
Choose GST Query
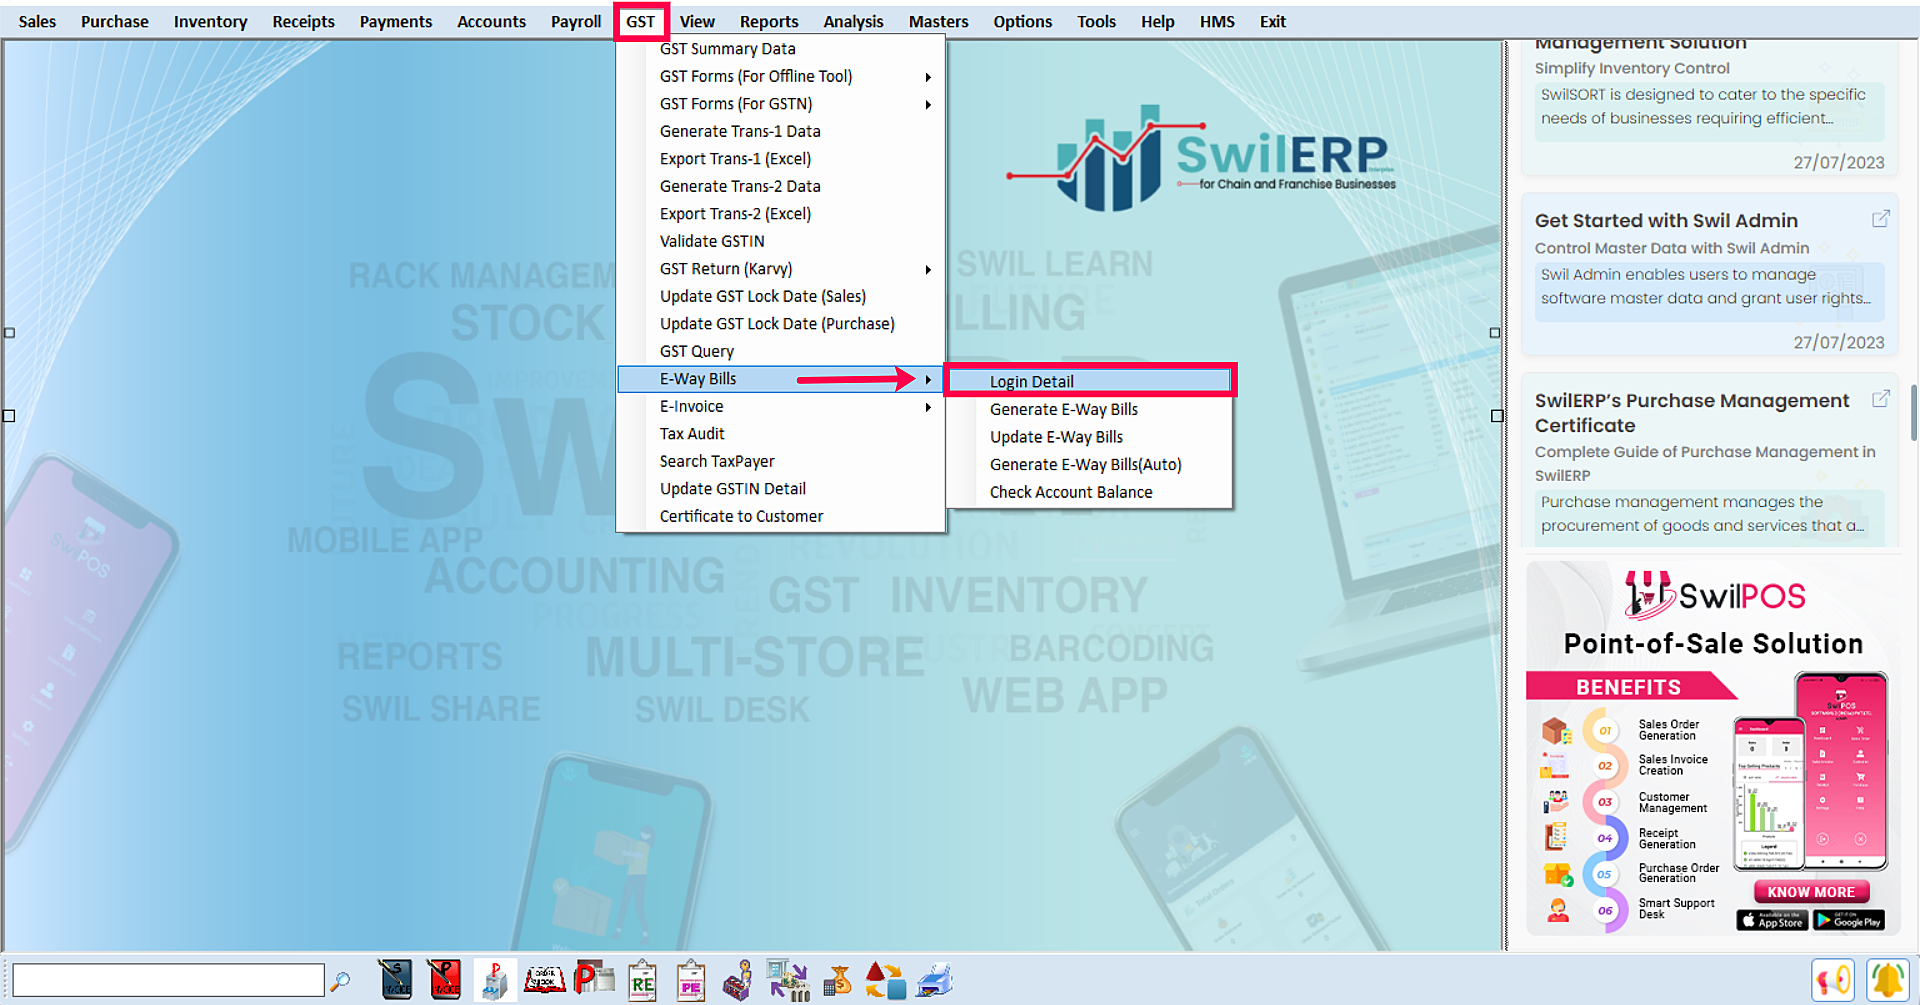(x=780, y=351)
